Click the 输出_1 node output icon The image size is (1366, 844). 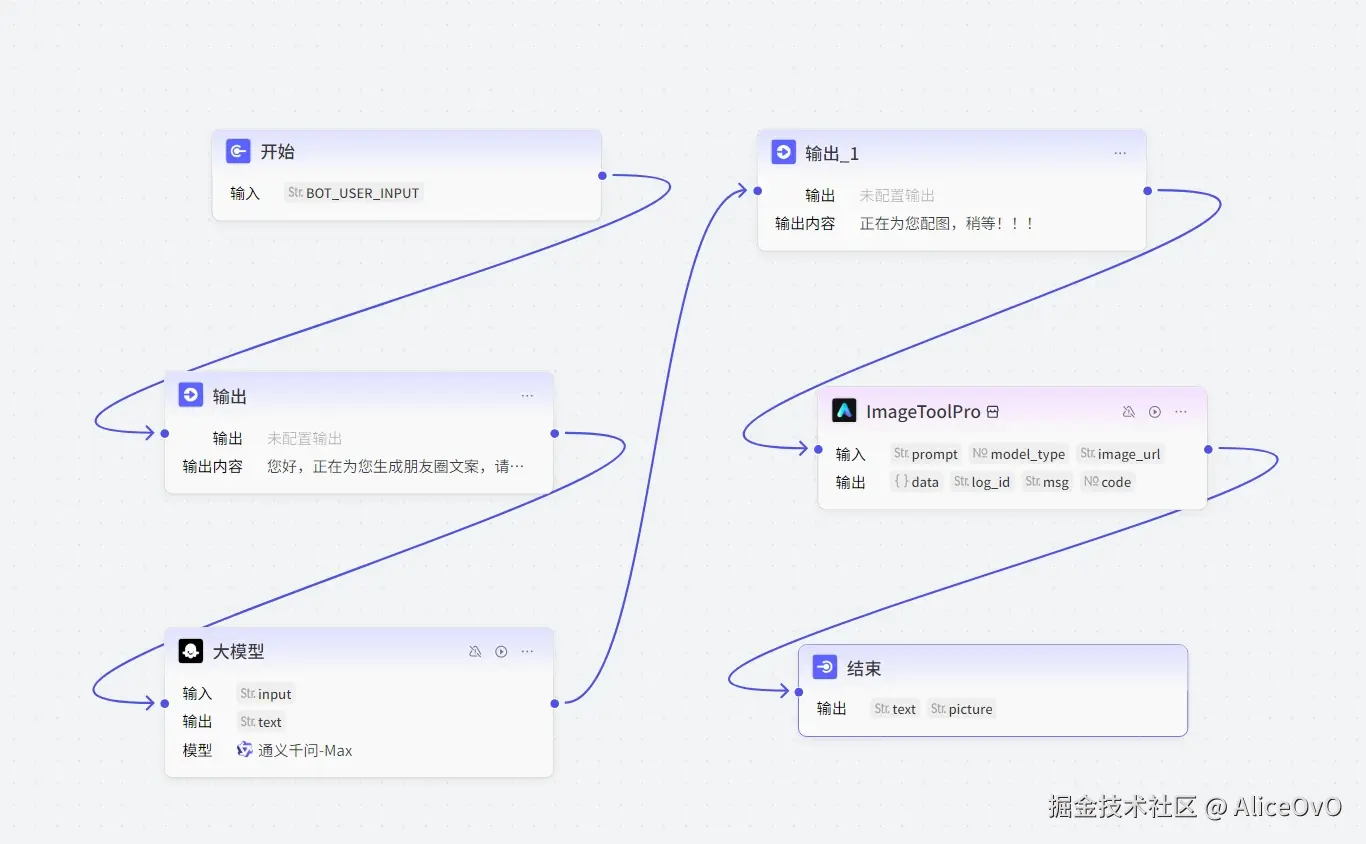[x=783, y=151]
